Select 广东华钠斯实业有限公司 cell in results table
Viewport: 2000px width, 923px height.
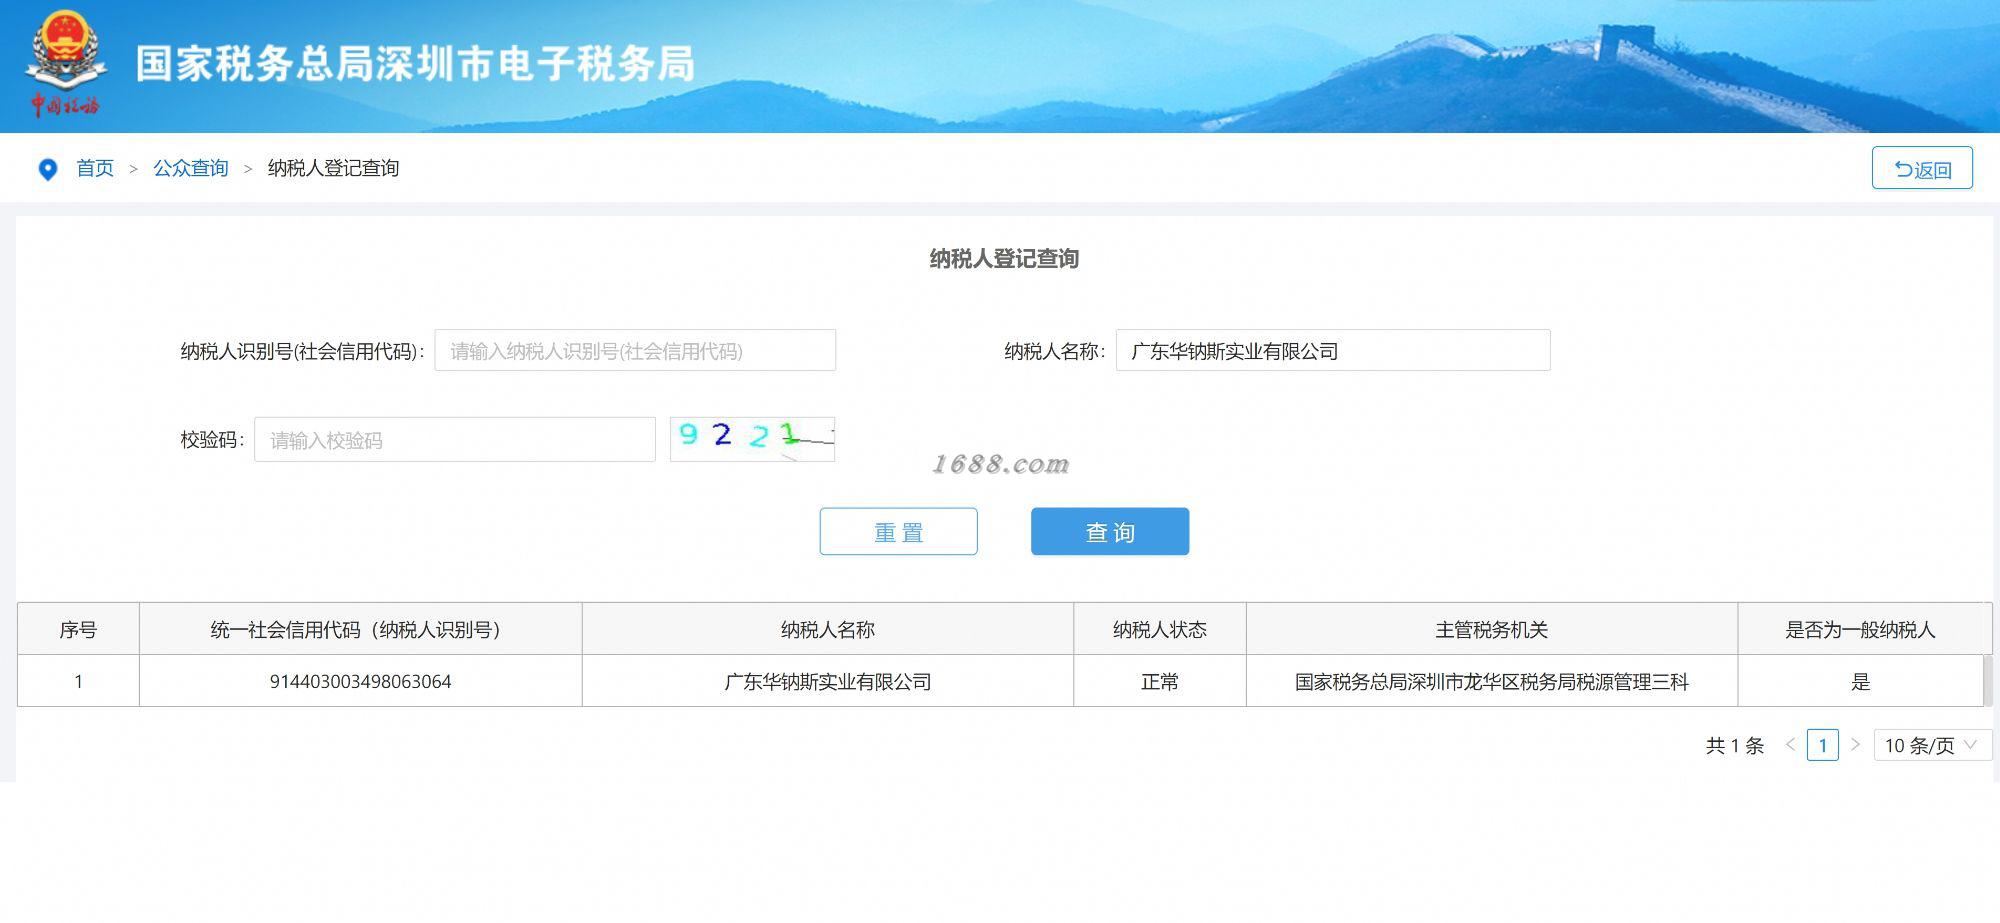pos(828,681)
